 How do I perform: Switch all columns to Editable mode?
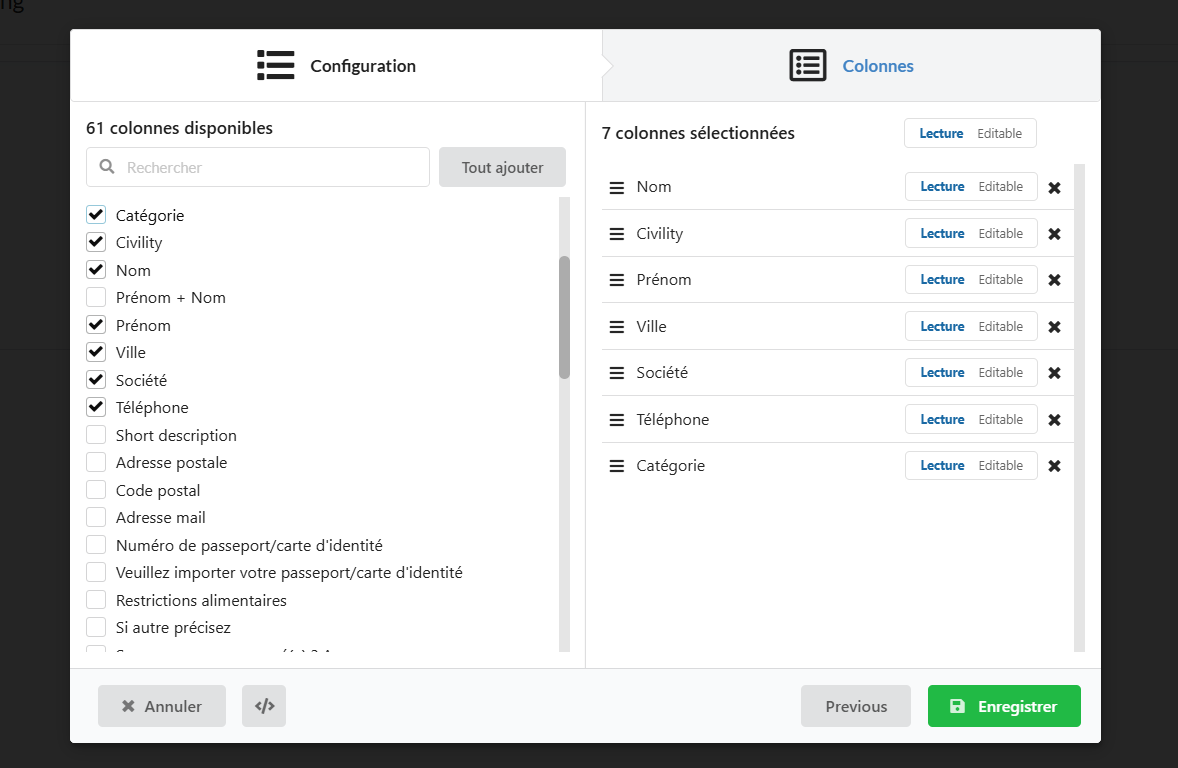[999, 133]
